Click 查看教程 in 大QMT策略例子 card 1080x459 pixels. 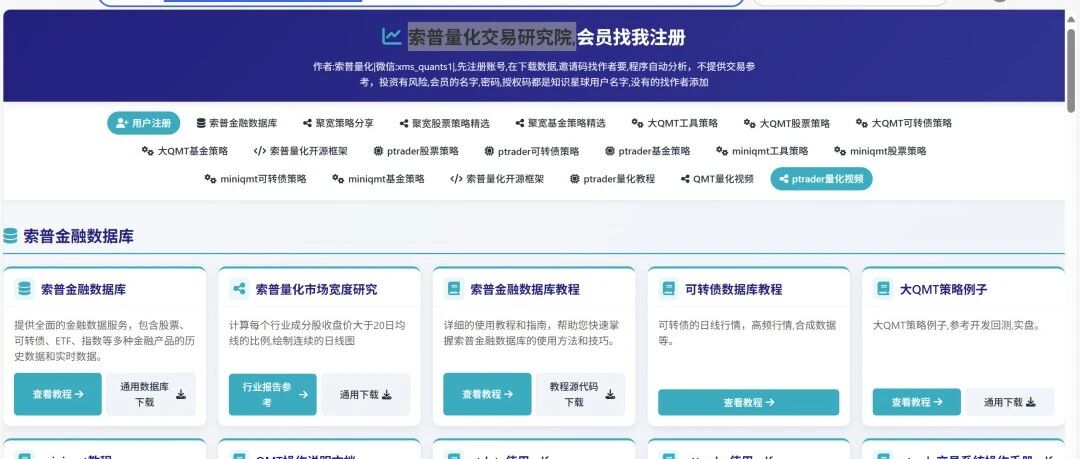(917, 402)
